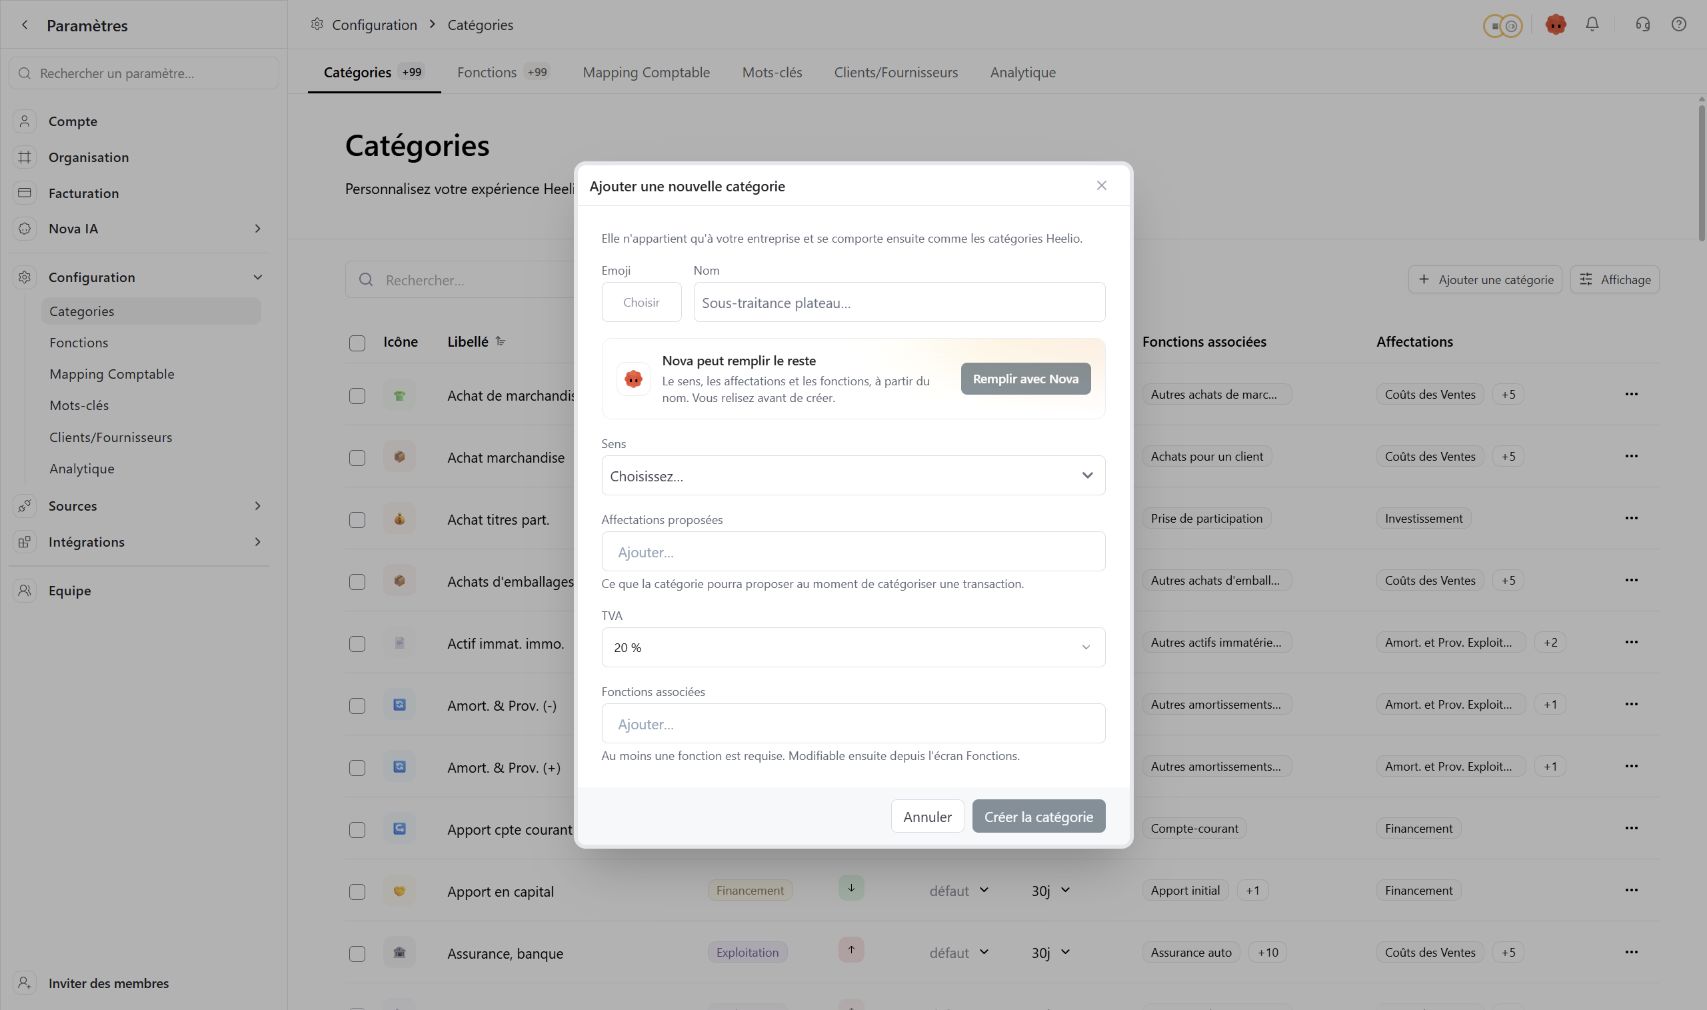Open the red Nova avatar in header
The image size is (1707, 1010).
1555,25
